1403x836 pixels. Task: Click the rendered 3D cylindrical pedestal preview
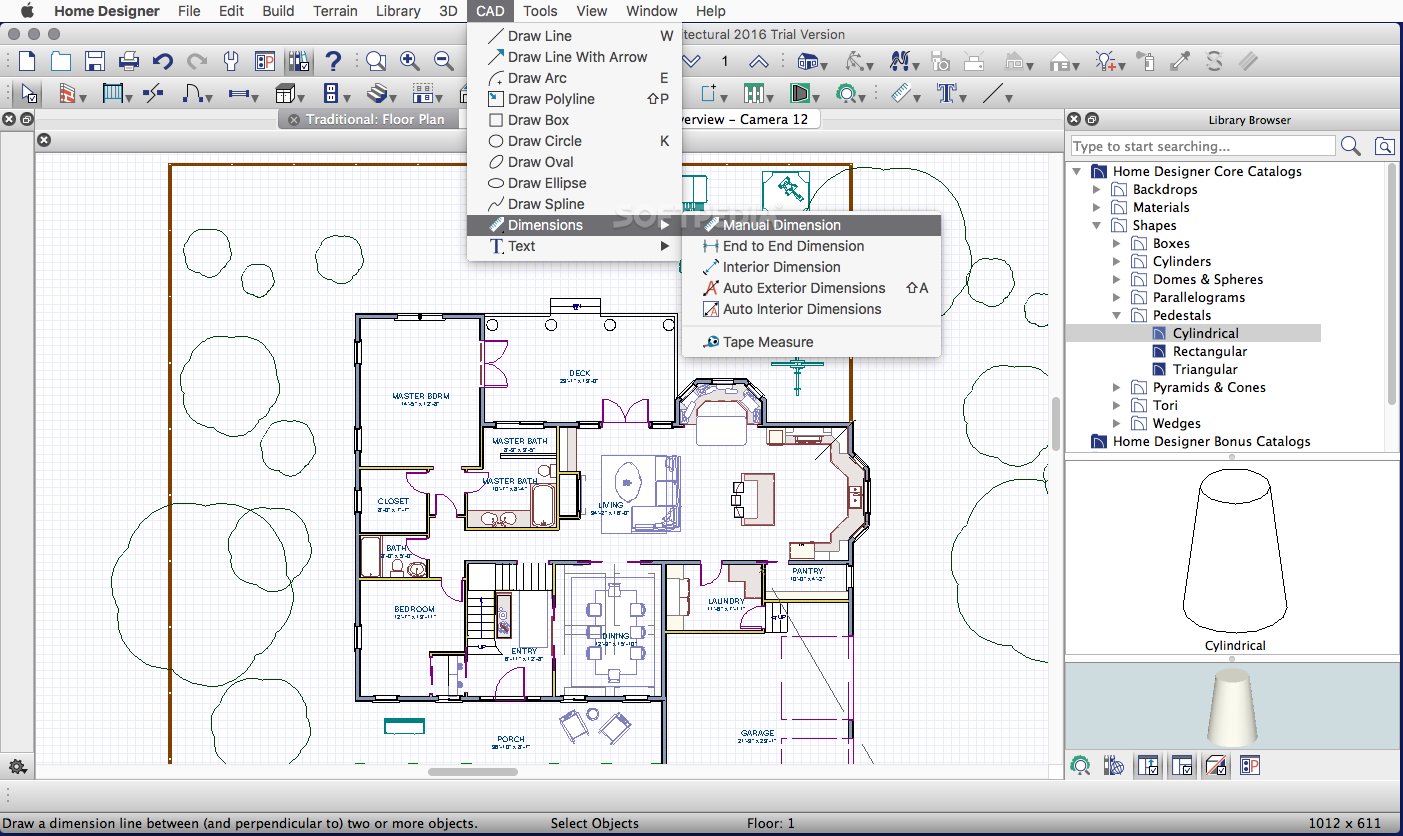[x=1232, y=705]
